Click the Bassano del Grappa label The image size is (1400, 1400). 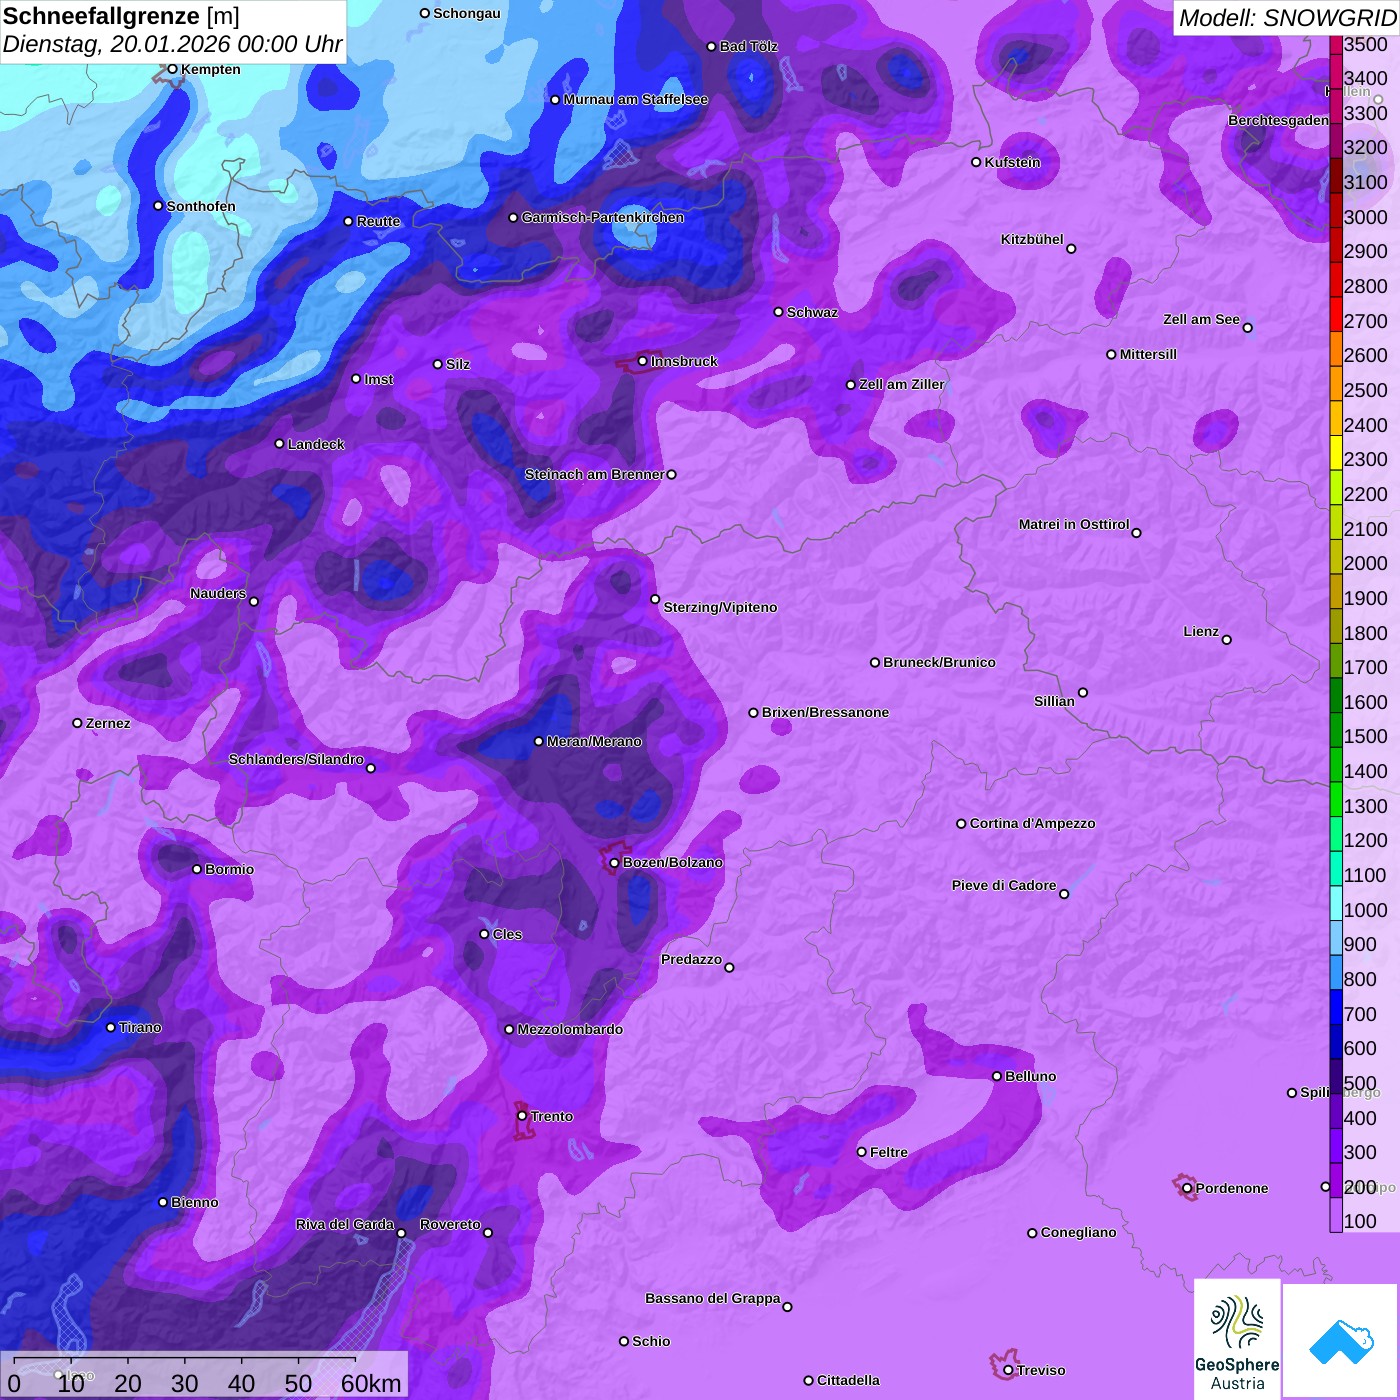coord(713,1298)
